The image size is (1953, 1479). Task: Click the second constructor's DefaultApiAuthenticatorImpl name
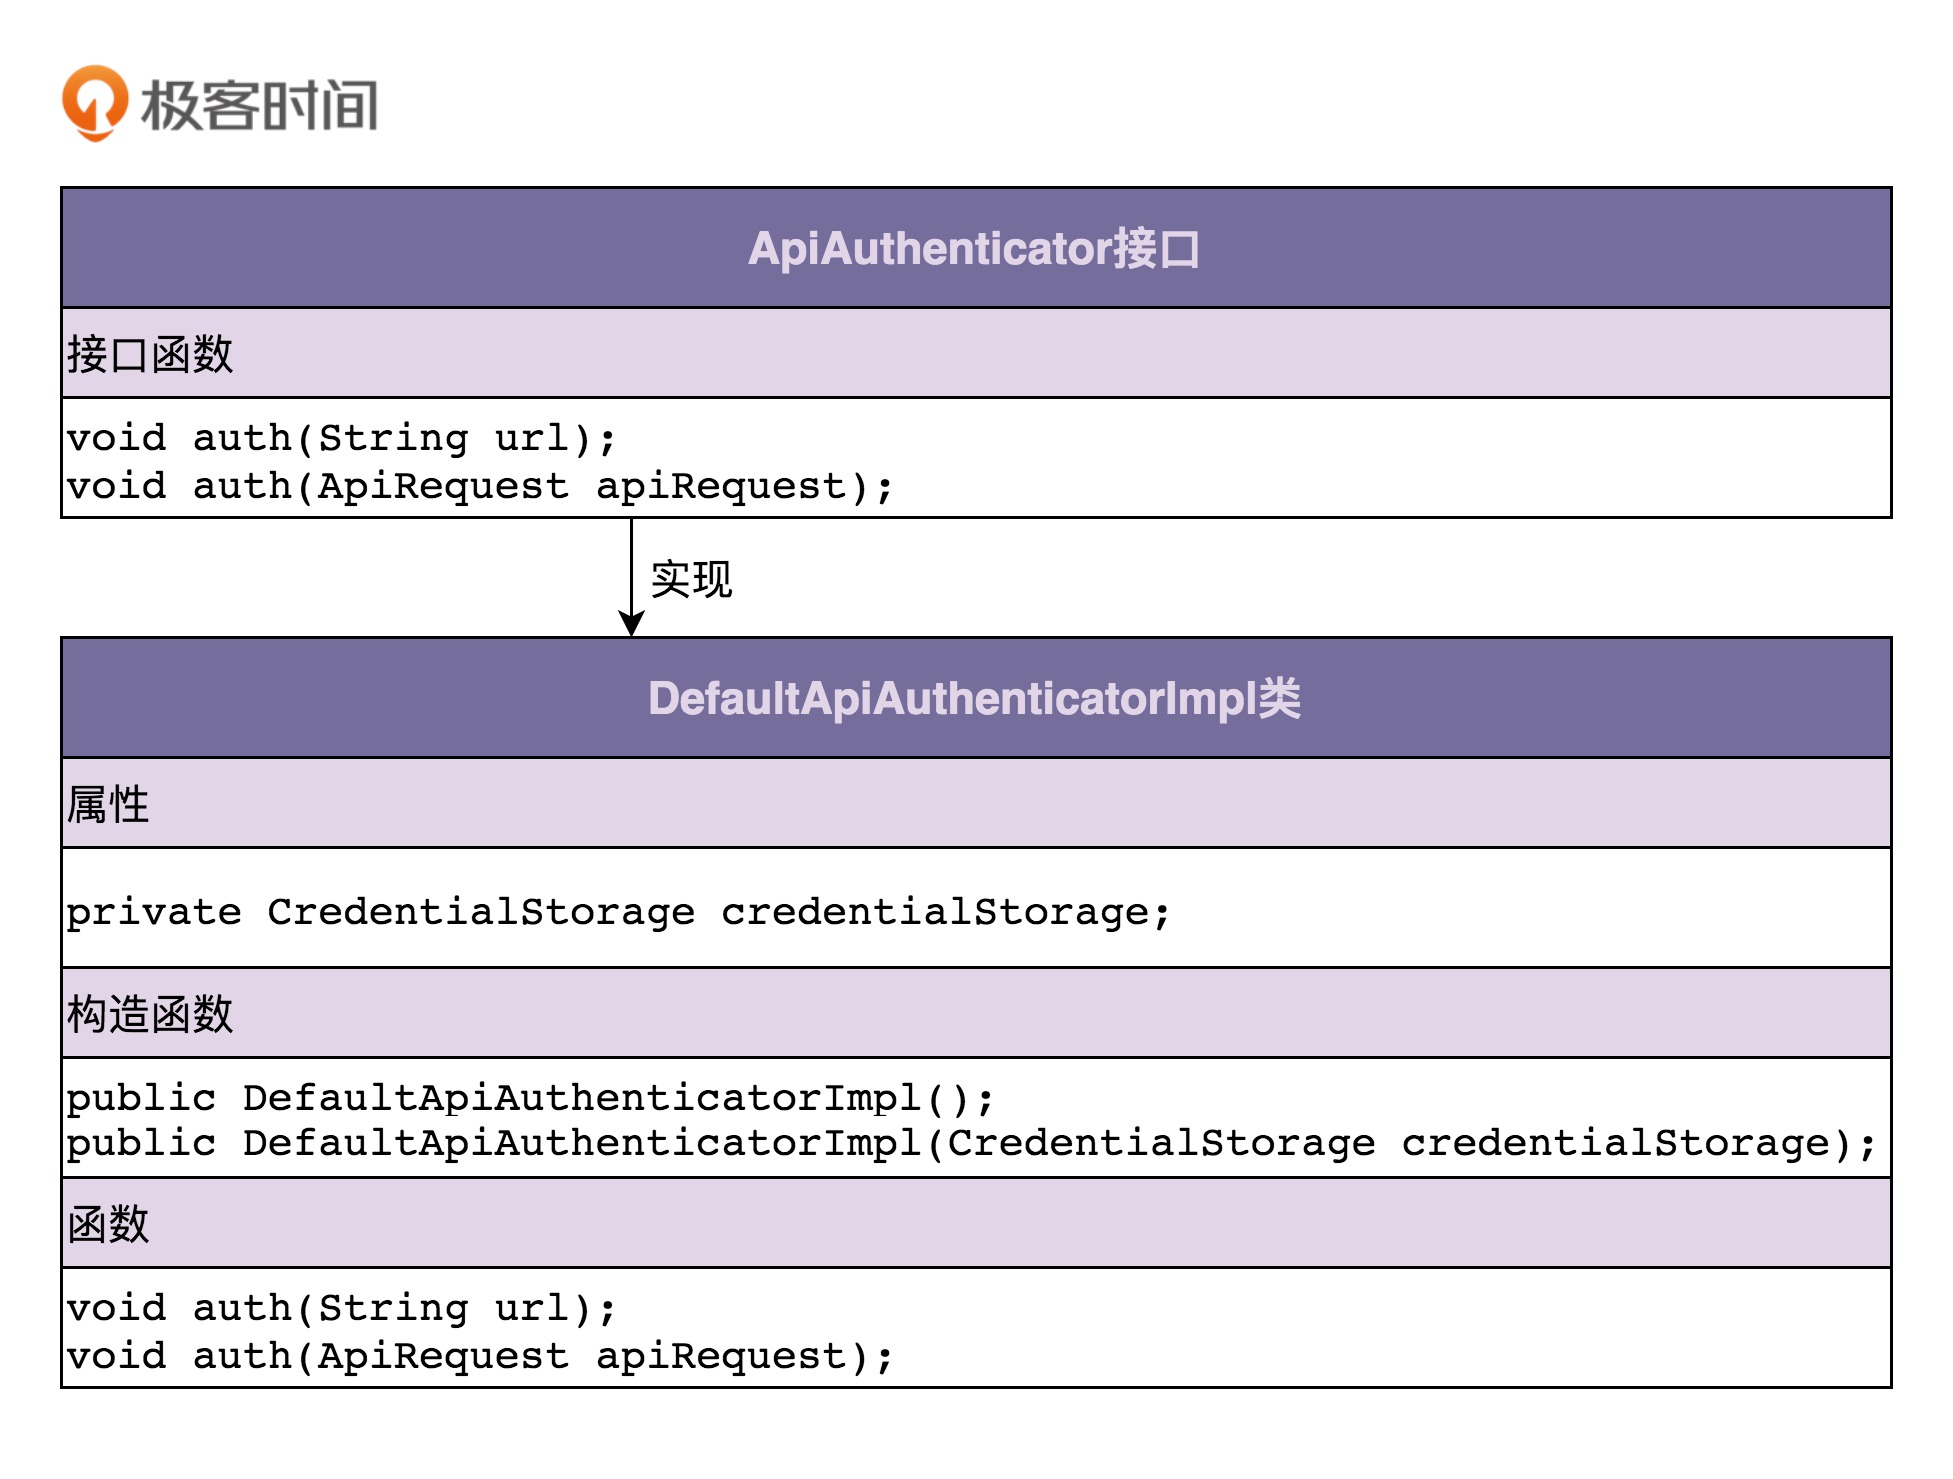click(x=581, y=1143)
